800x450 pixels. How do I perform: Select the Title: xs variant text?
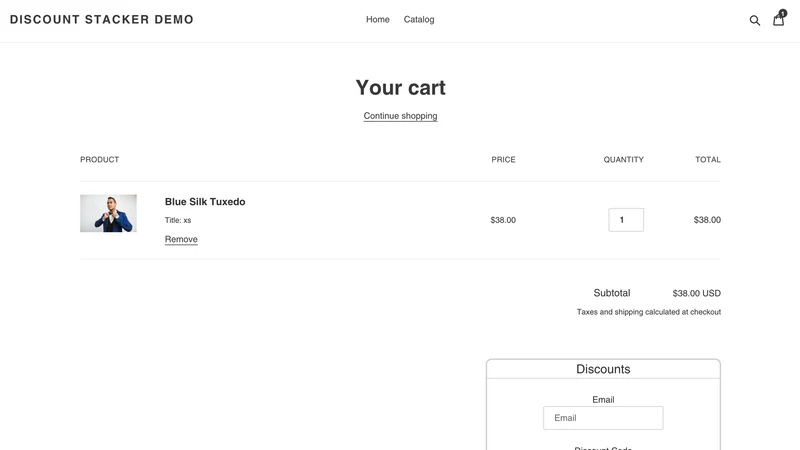178,220
